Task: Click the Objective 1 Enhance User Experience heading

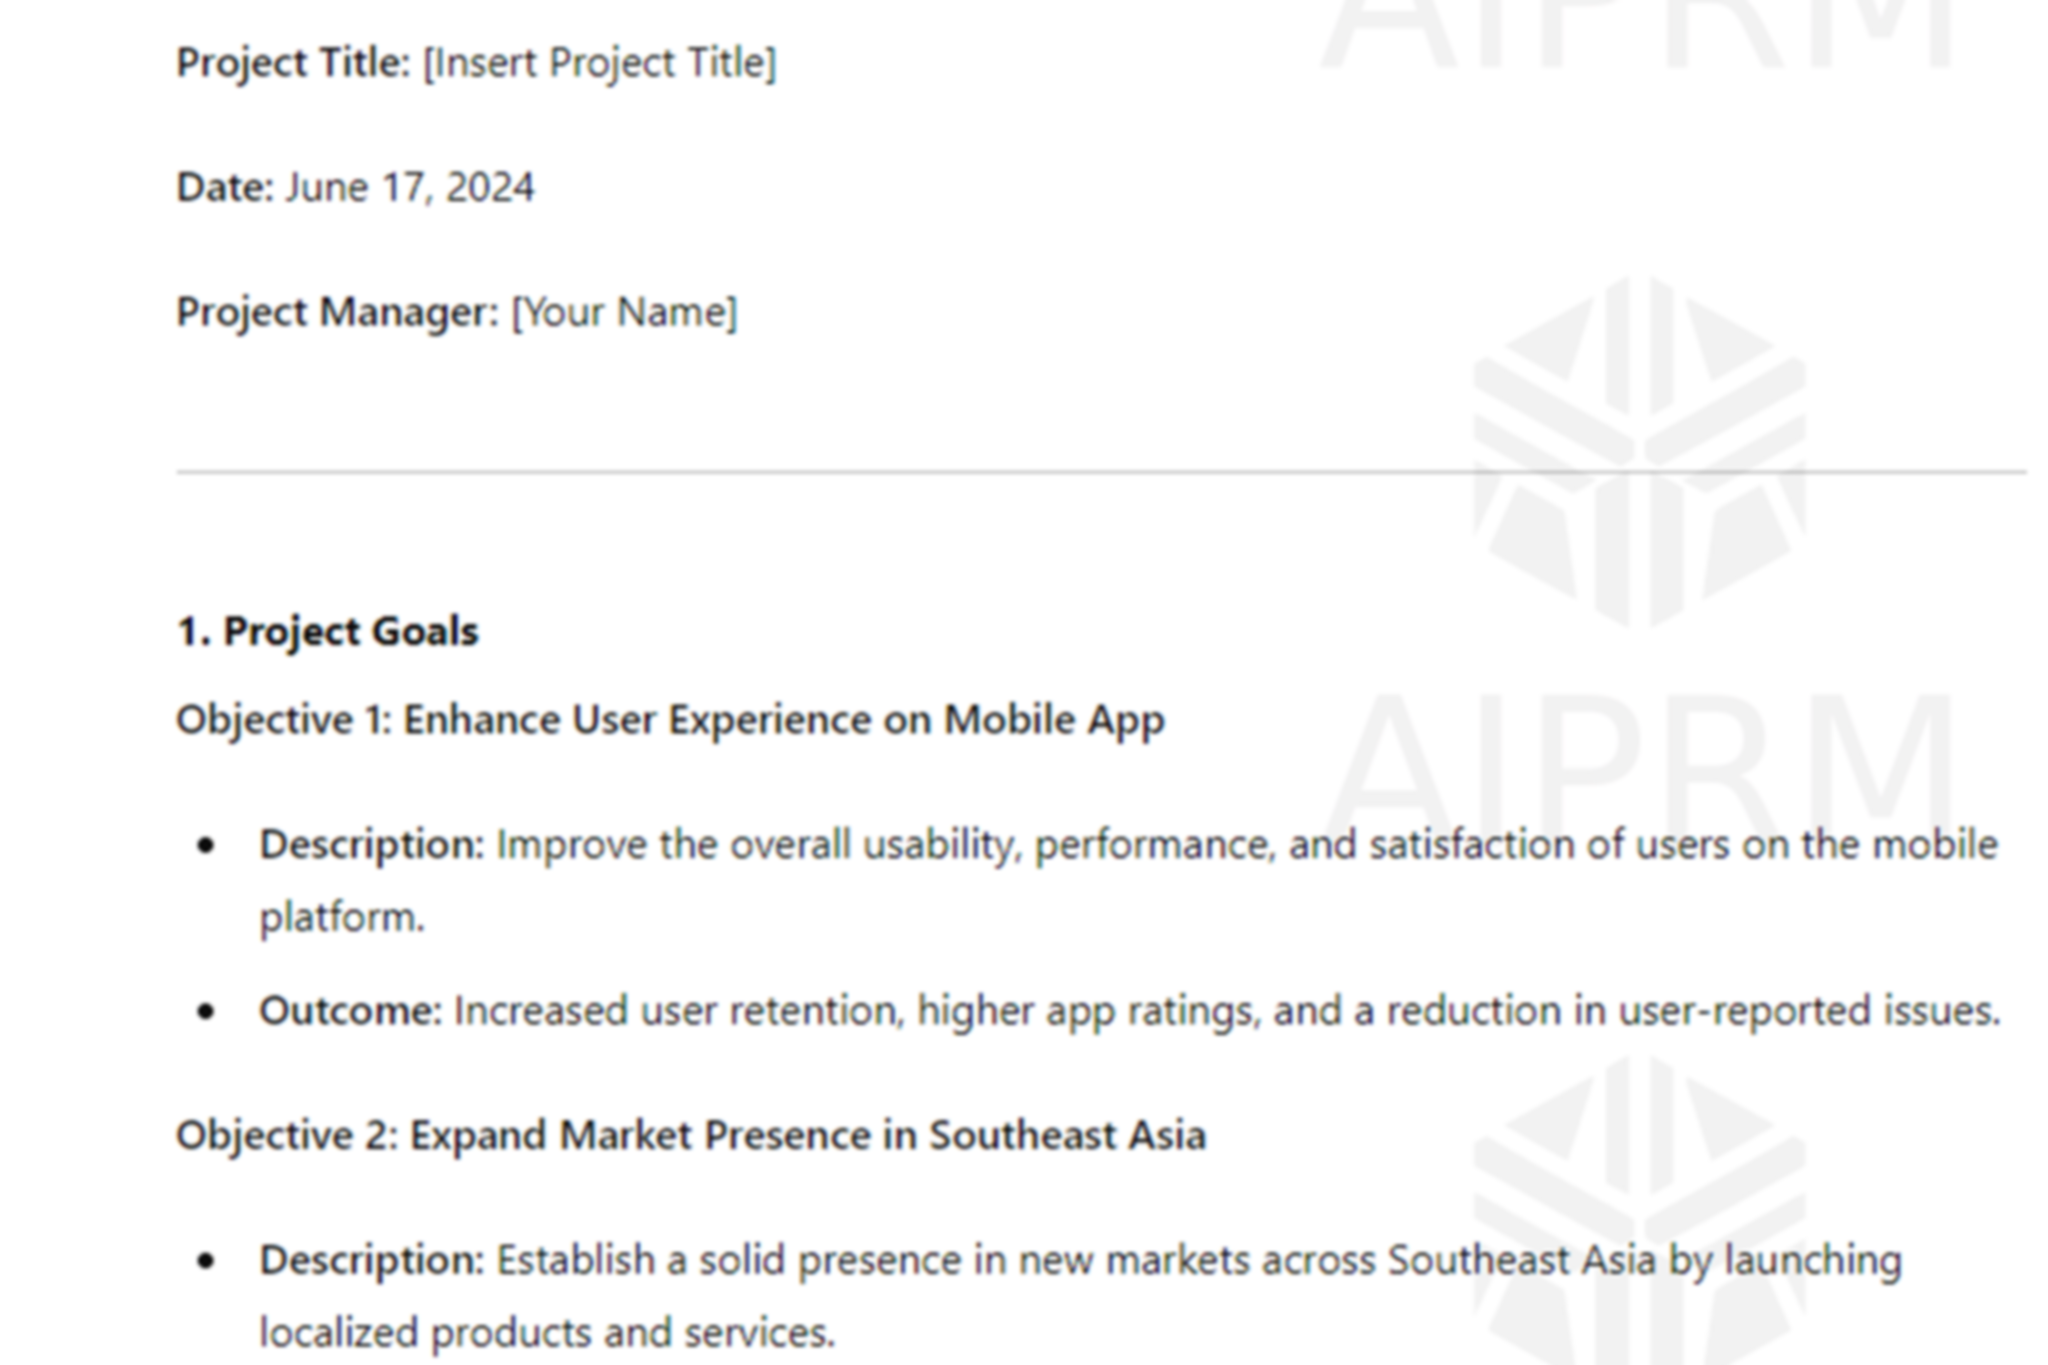Action: pyautogui.click(x=670, y=720)
